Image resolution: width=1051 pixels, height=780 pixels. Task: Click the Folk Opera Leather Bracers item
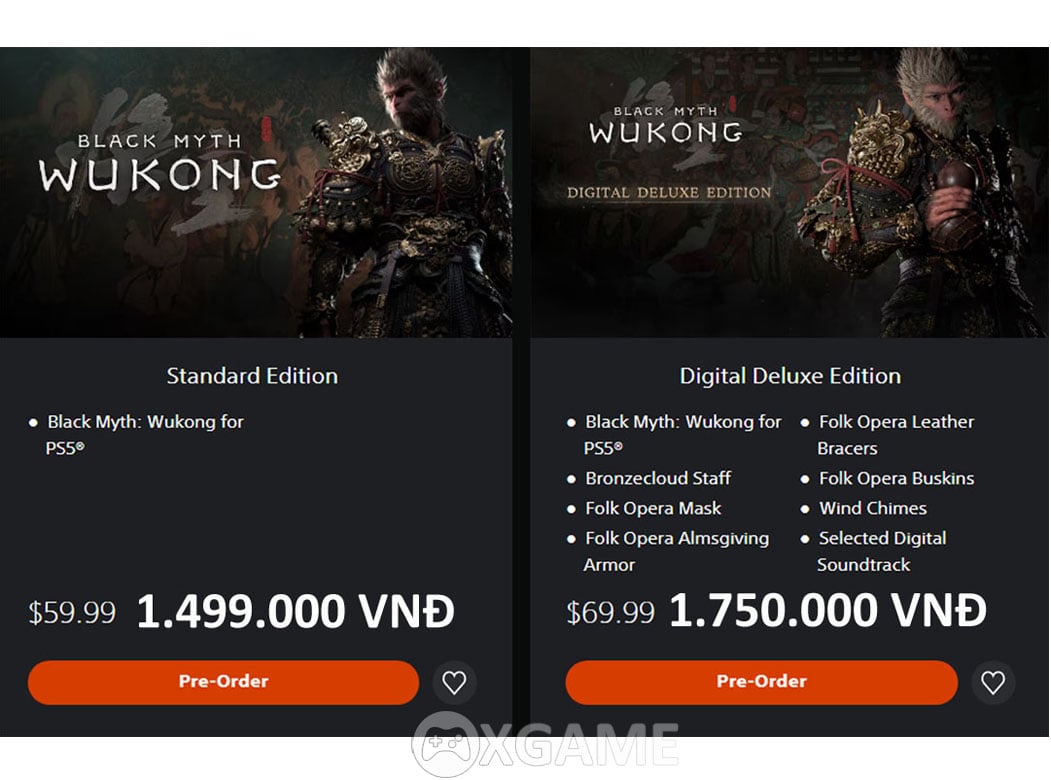tap(887, 435)
